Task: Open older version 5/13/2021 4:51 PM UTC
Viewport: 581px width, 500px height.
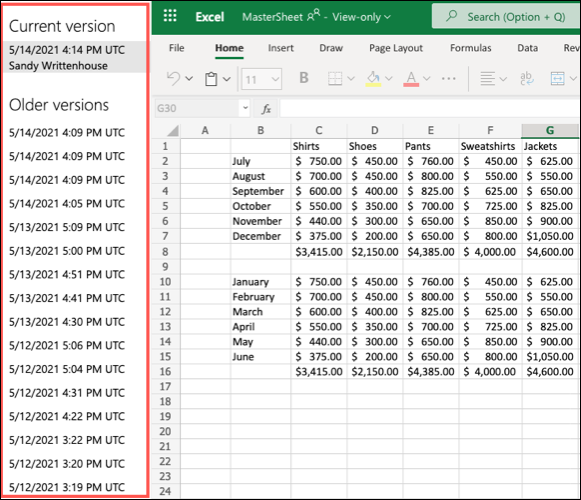Action: (x=67, y=274)
